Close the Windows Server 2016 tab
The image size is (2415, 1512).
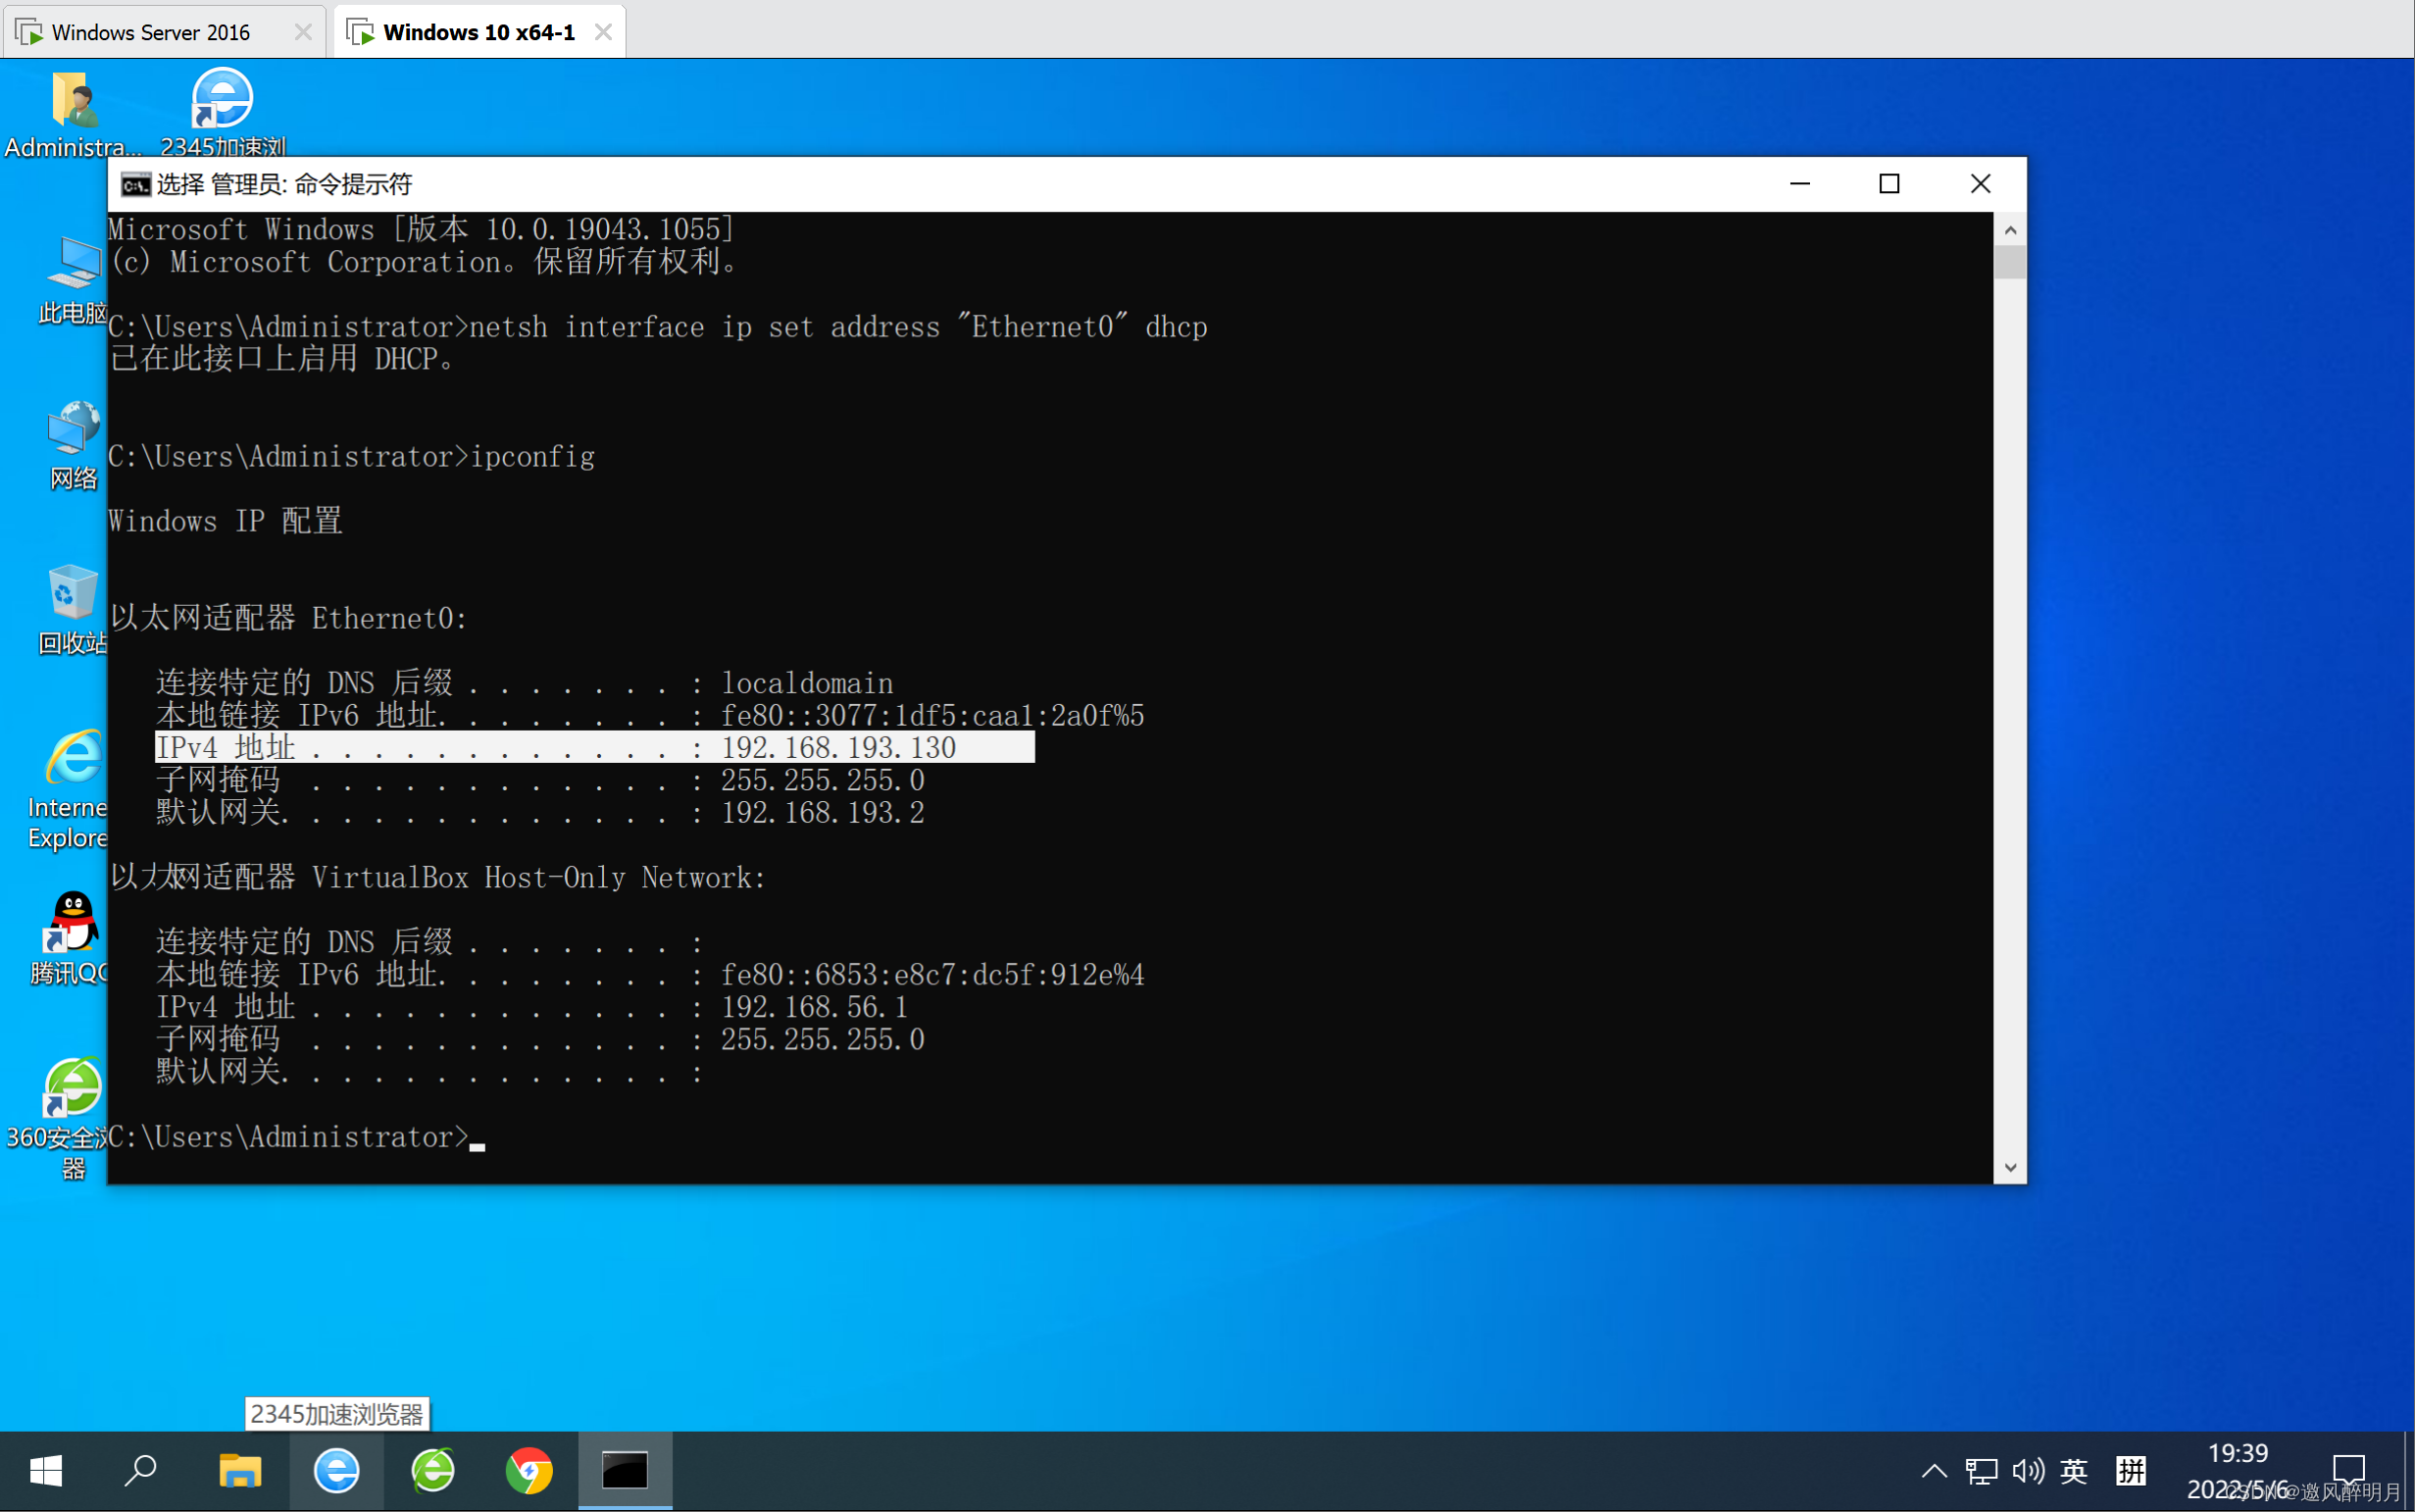[x=303, y=32]
